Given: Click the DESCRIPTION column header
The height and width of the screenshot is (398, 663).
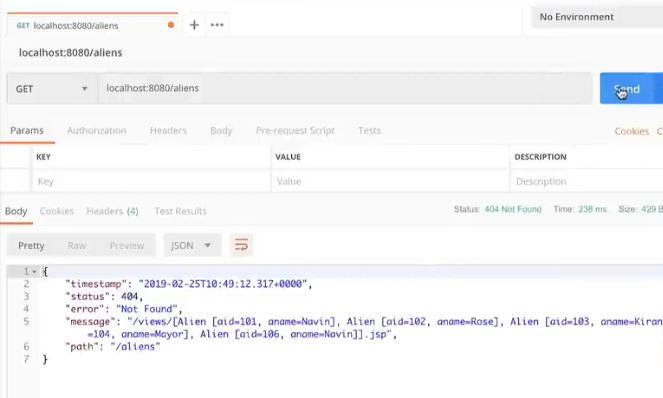Looking at the screenshot, I should (540, 157).
